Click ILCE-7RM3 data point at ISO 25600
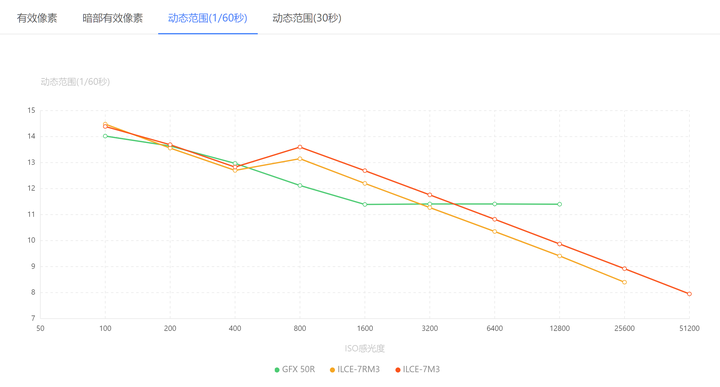Screen dimensions: 720x387 (x=624, y=282)
